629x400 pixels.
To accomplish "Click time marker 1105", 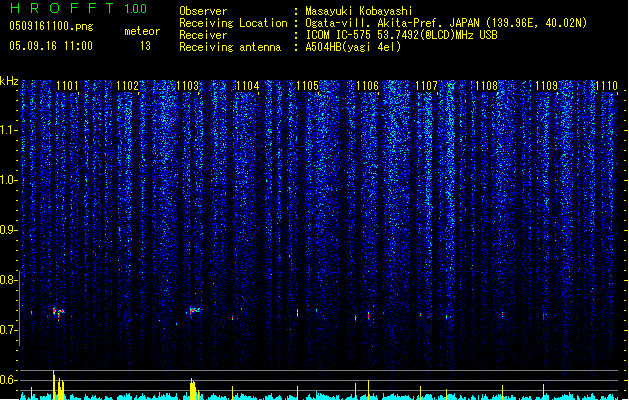I will coord(307,86).
